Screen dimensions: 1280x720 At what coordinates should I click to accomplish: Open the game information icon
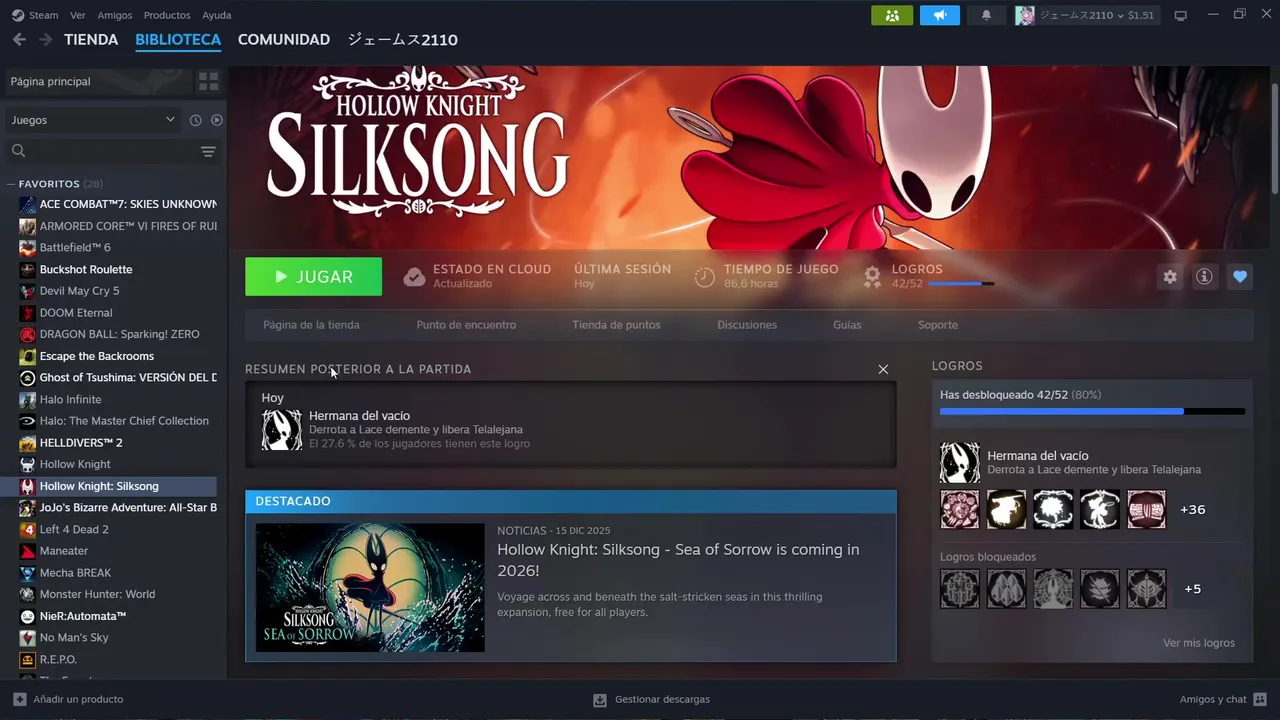click(1204, 277)
